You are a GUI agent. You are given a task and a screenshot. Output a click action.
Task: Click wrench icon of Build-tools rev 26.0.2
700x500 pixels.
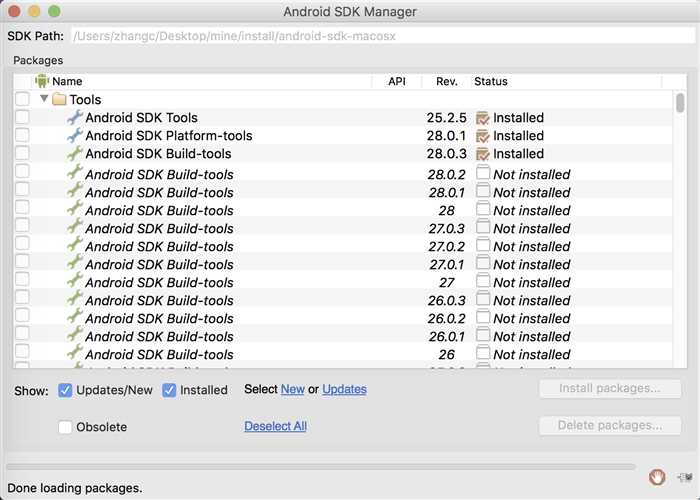click(x=75, y=316)
